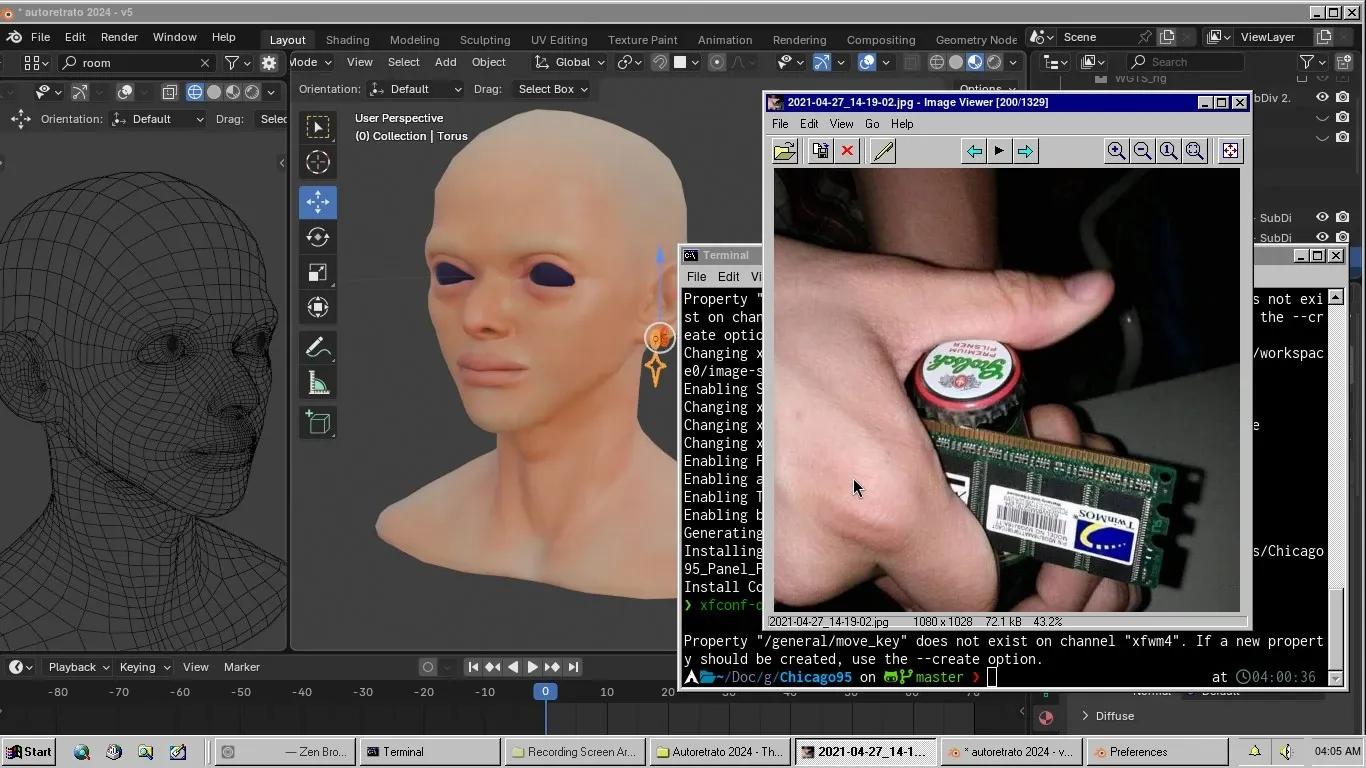Toggle snapping magnet icon in viewport header
Screen dimensions: 1366x768
[659, 62]
